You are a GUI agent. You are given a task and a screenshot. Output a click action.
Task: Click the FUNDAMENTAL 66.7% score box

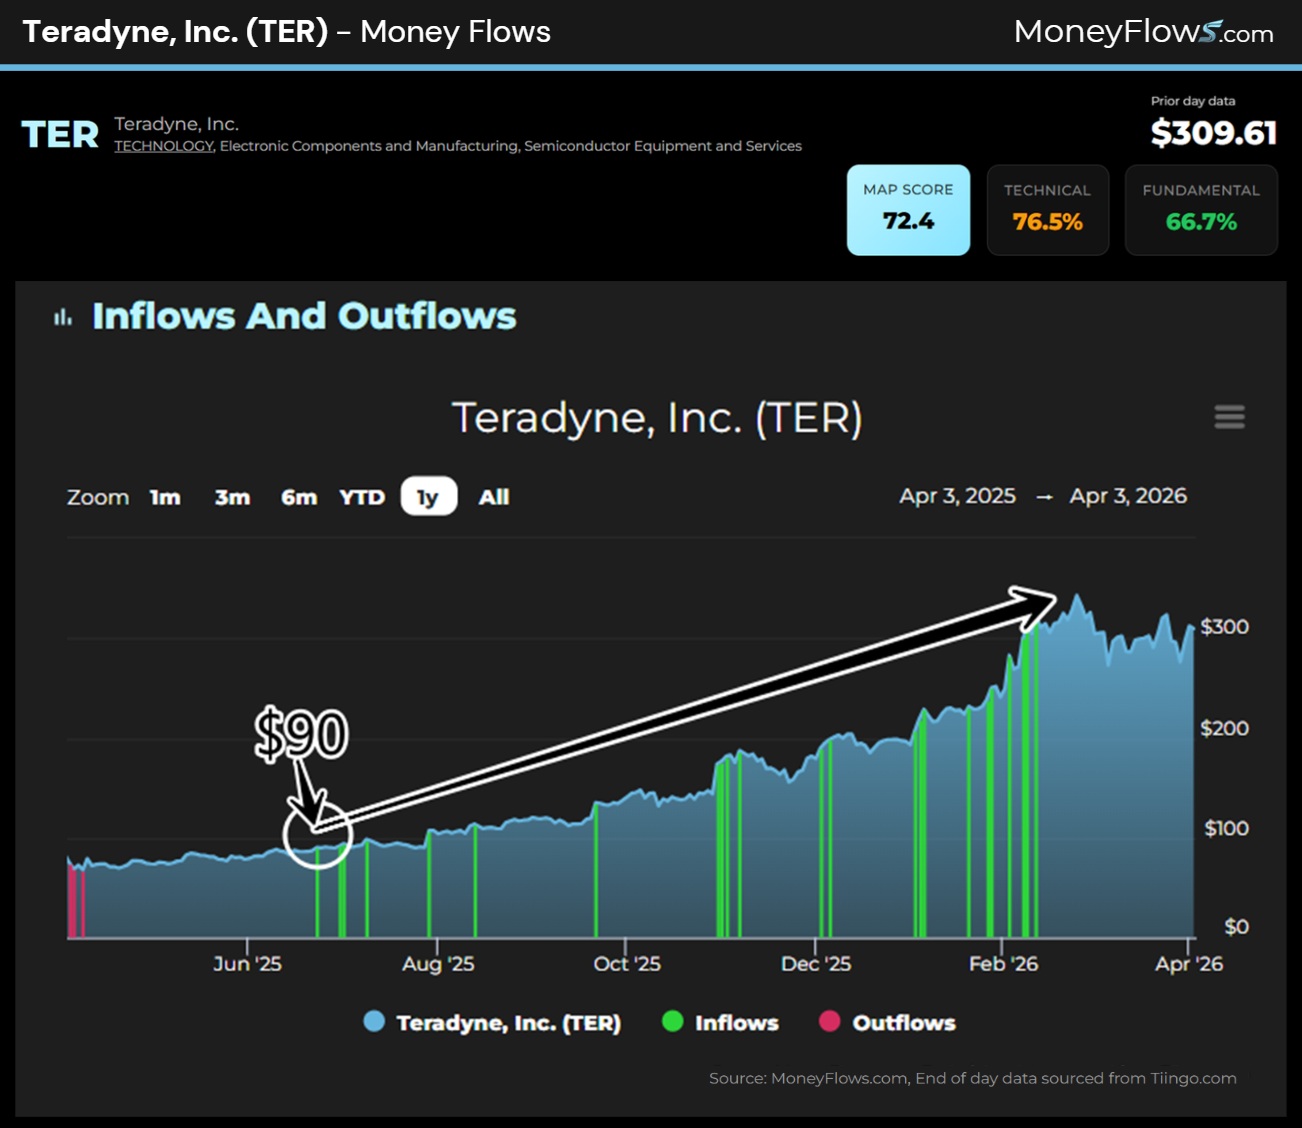pyautogui.click(x=1200, y=210)
